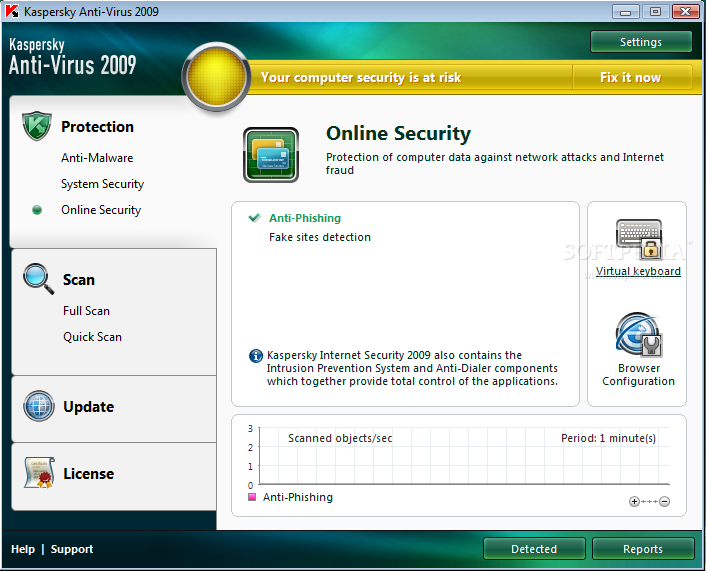Image resolution: width=706 pixels, height=571 pixels.
Task: Click the Update globe icon
Action: (39, 406)
